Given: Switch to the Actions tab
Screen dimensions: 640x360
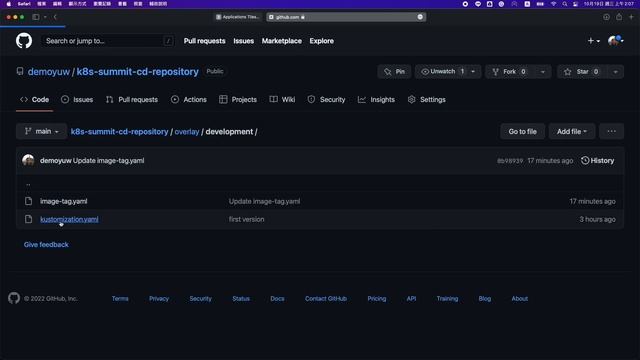Looking at the screenshot, I should point(189,100).
